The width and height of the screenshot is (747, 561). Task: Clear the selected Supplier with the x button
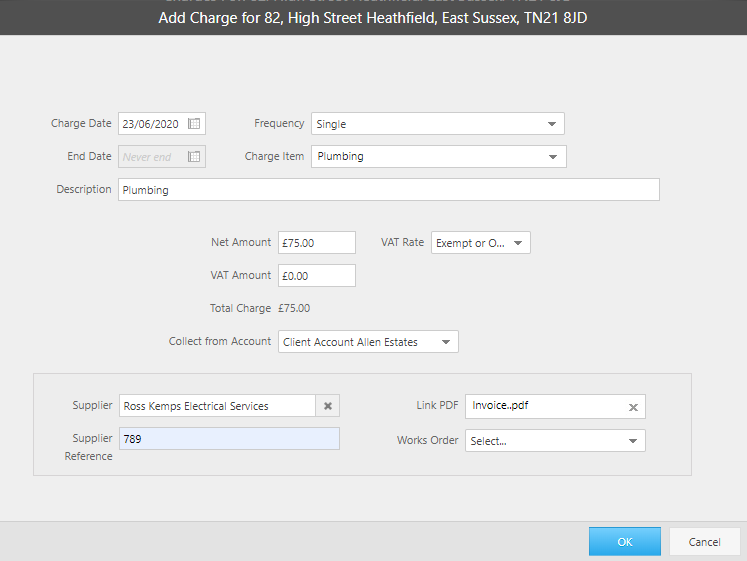[x=328, y=406]
